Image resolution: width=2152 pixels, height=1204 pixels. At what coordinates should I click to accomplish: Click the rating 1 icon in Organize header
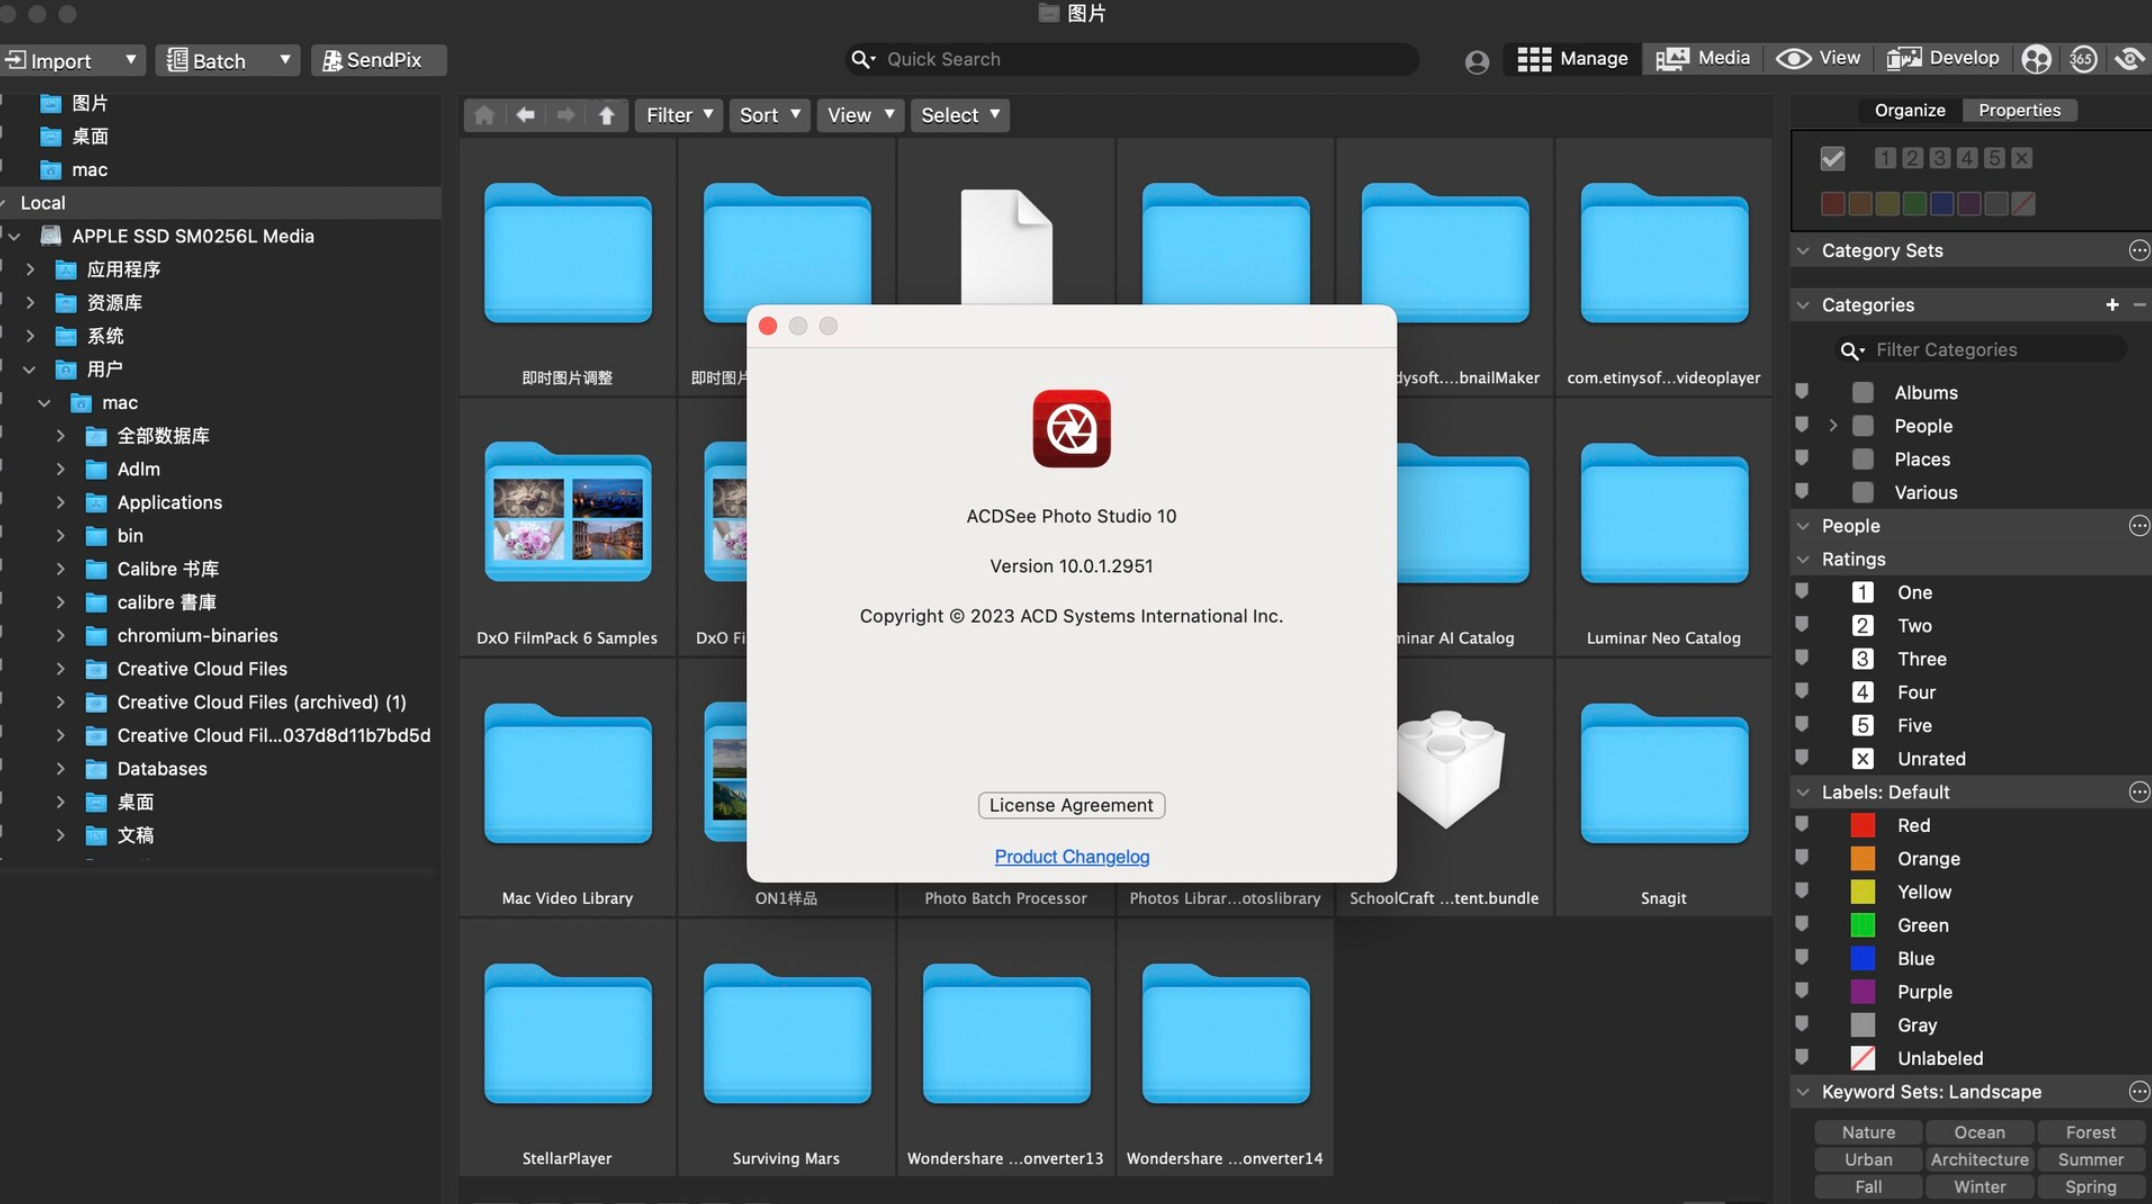coord(1885,158)
